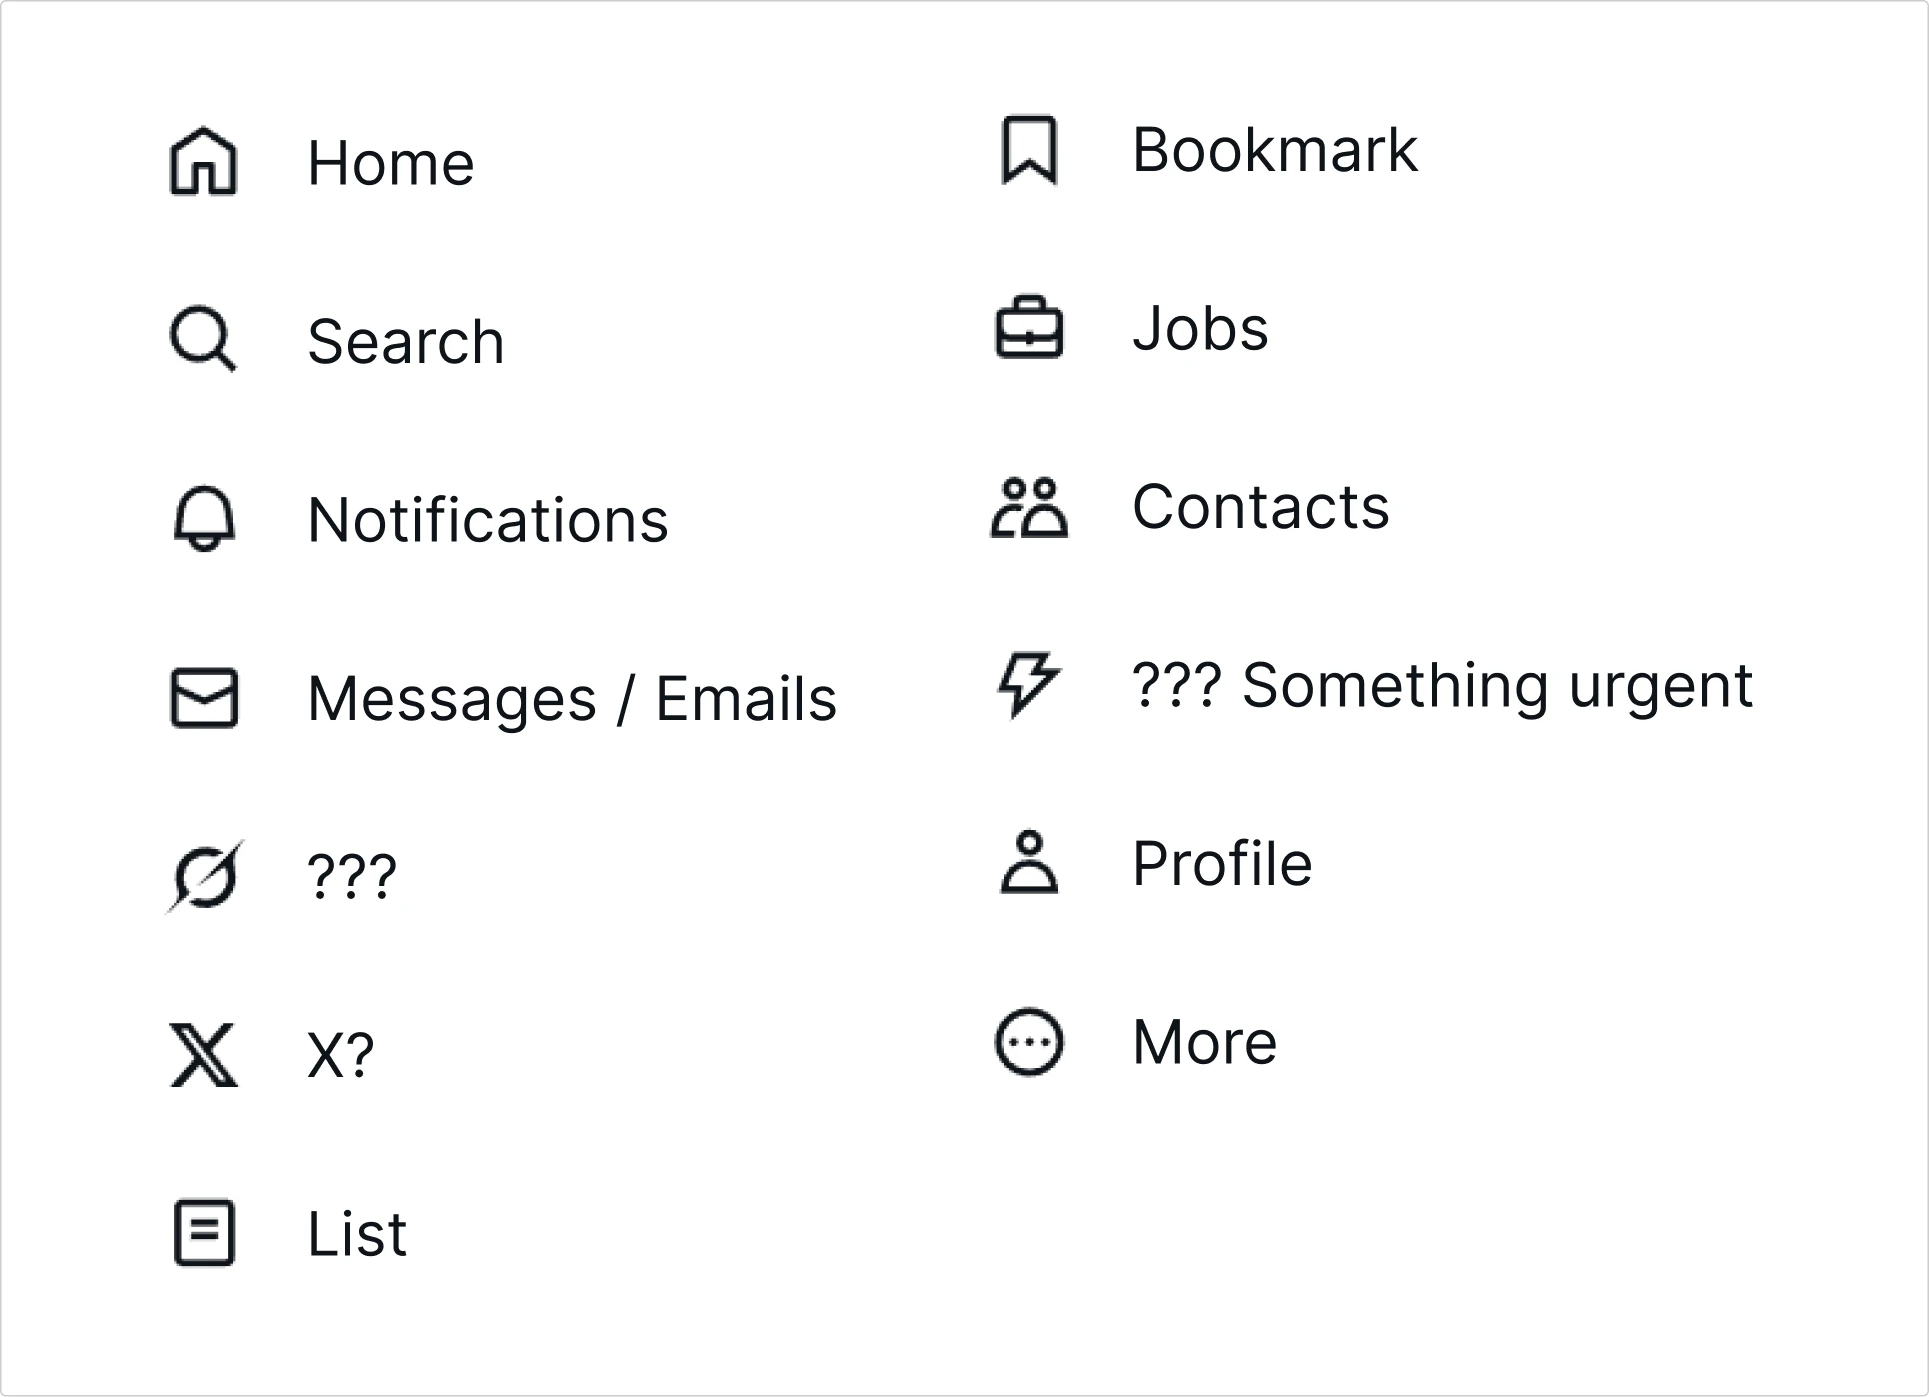The width and height of the screenshot is (1929, 1397).
Task: Click the List document icon
Action: 204,1233
